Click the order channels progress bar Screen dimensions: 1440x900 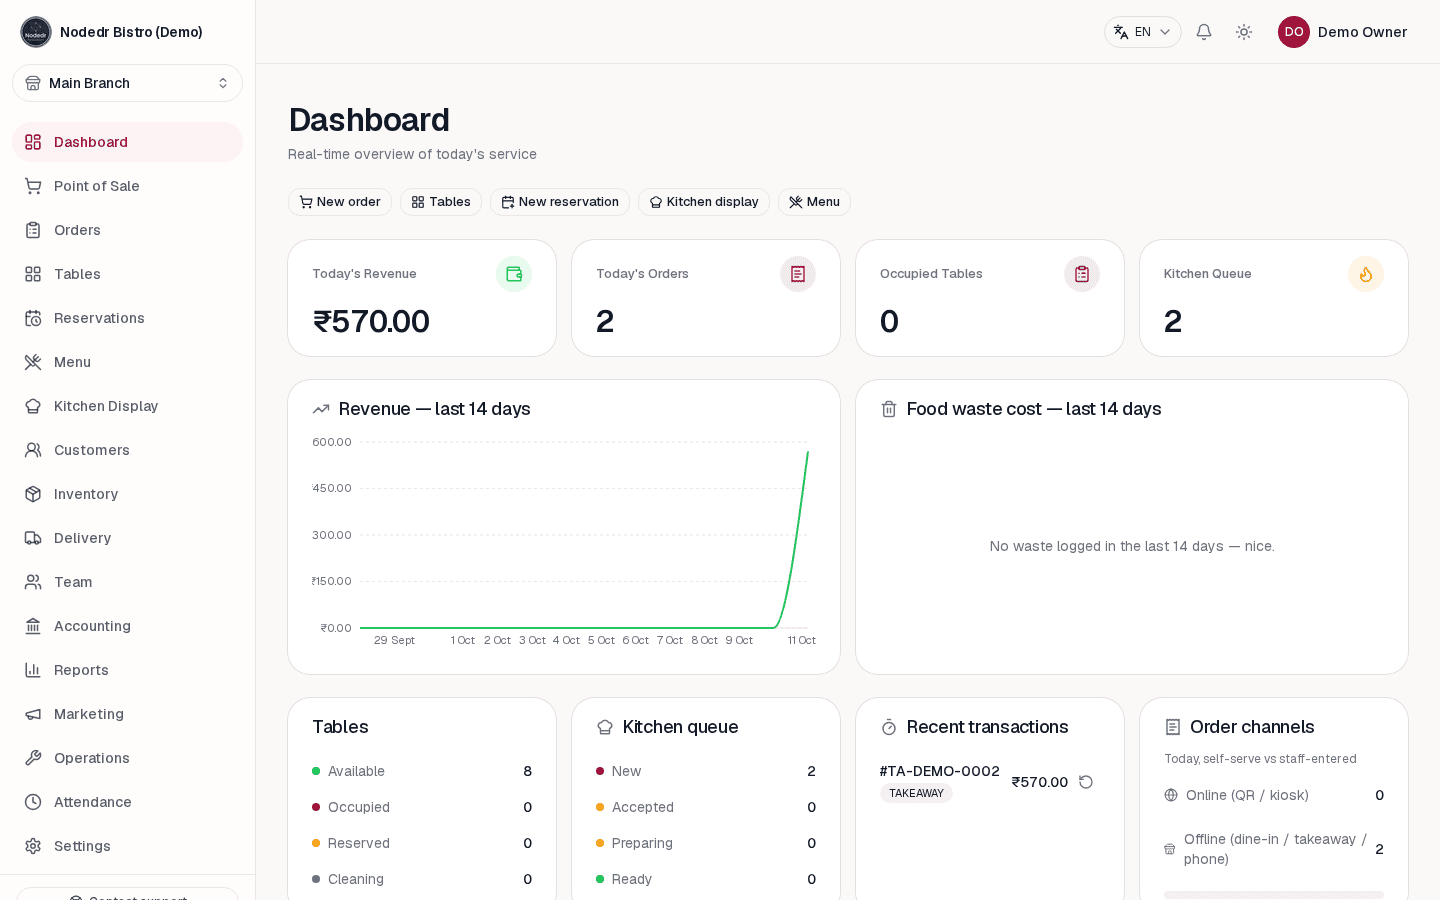(x=1274, y=895)
